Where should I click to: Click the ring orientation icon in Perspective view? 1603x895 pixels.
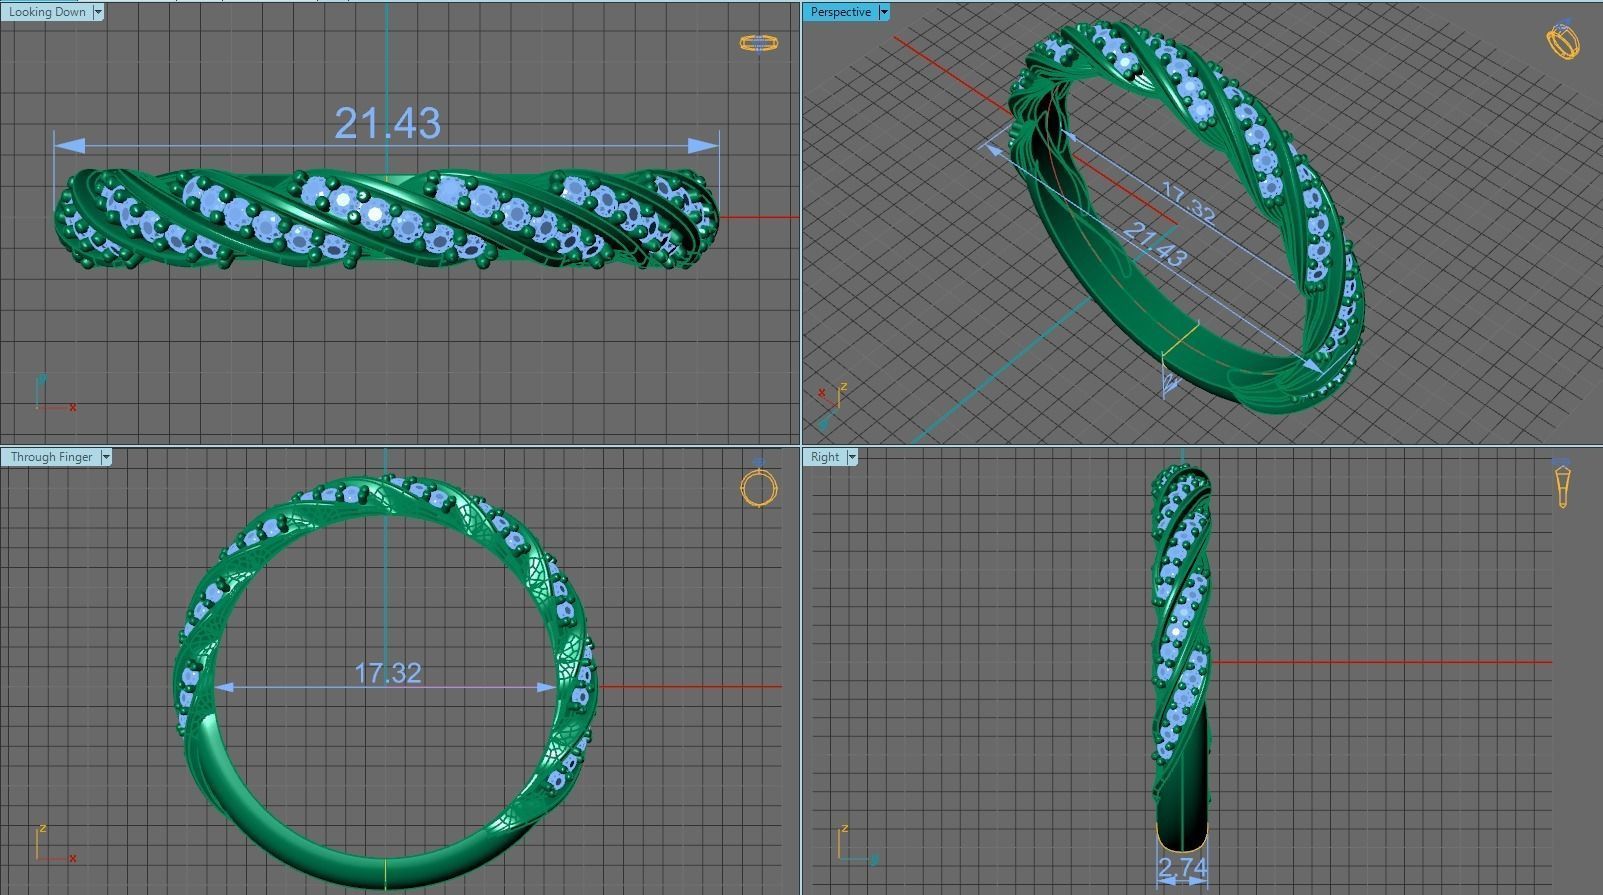click(1562, 40)
